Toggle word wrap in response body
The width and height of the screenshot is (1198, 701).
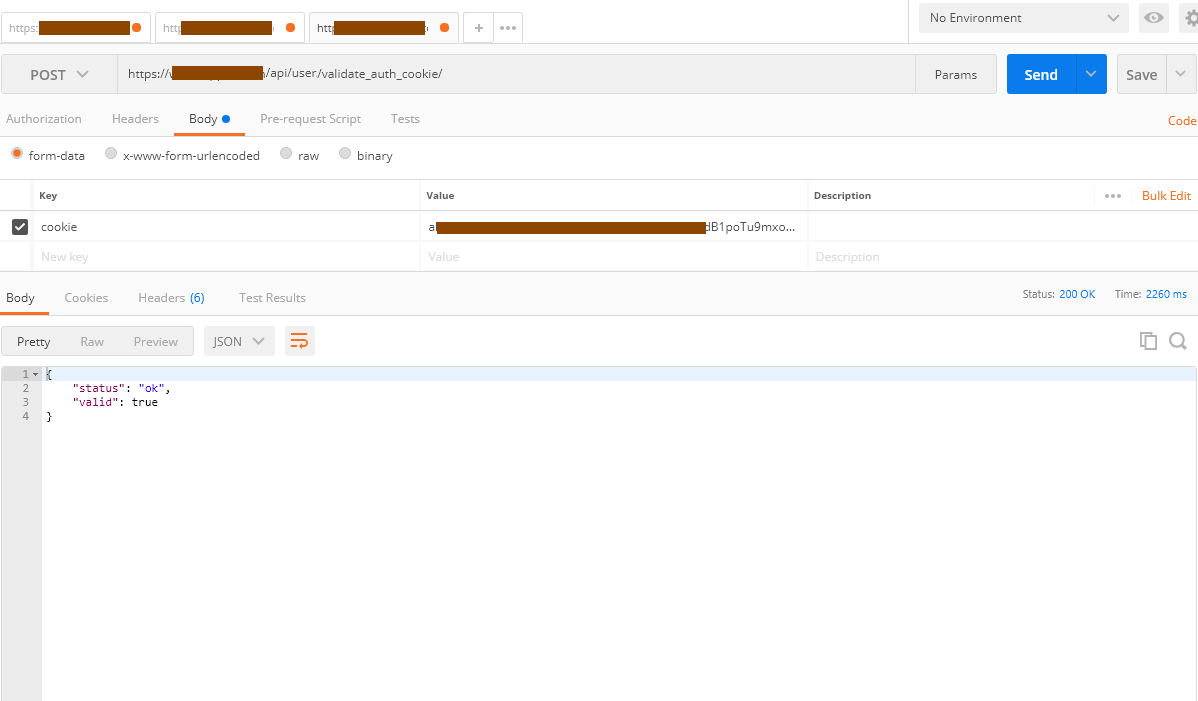coord(300,341)
